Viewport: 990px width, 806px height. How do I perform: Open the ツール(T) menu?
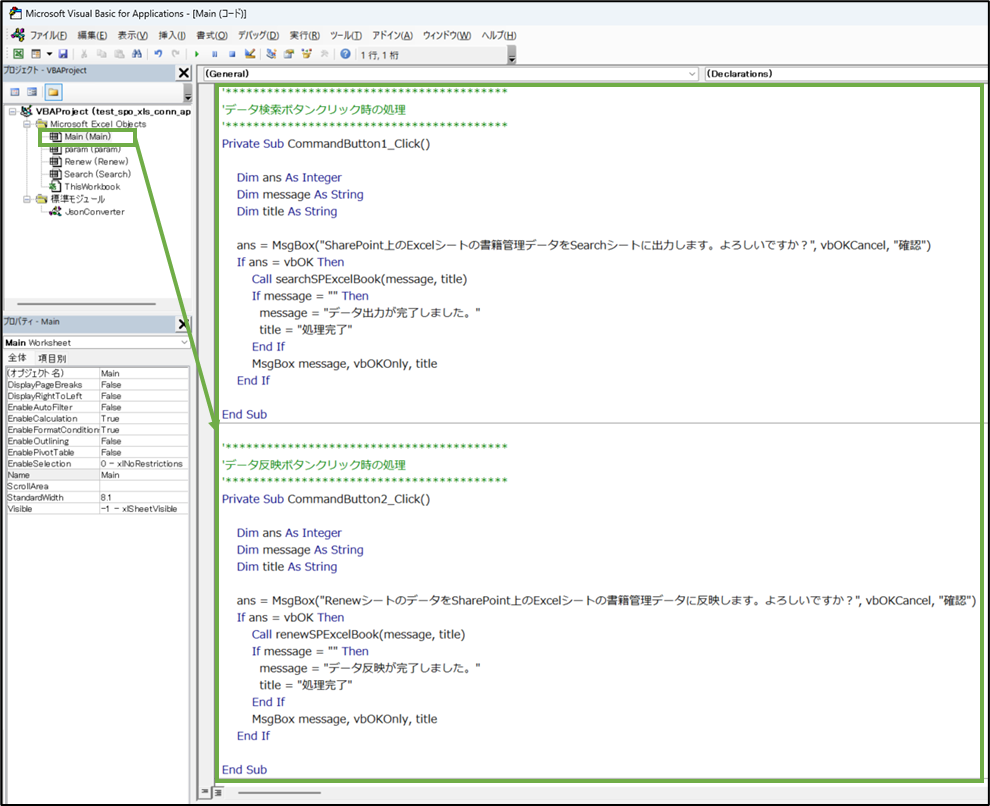(x=346, y=35)
